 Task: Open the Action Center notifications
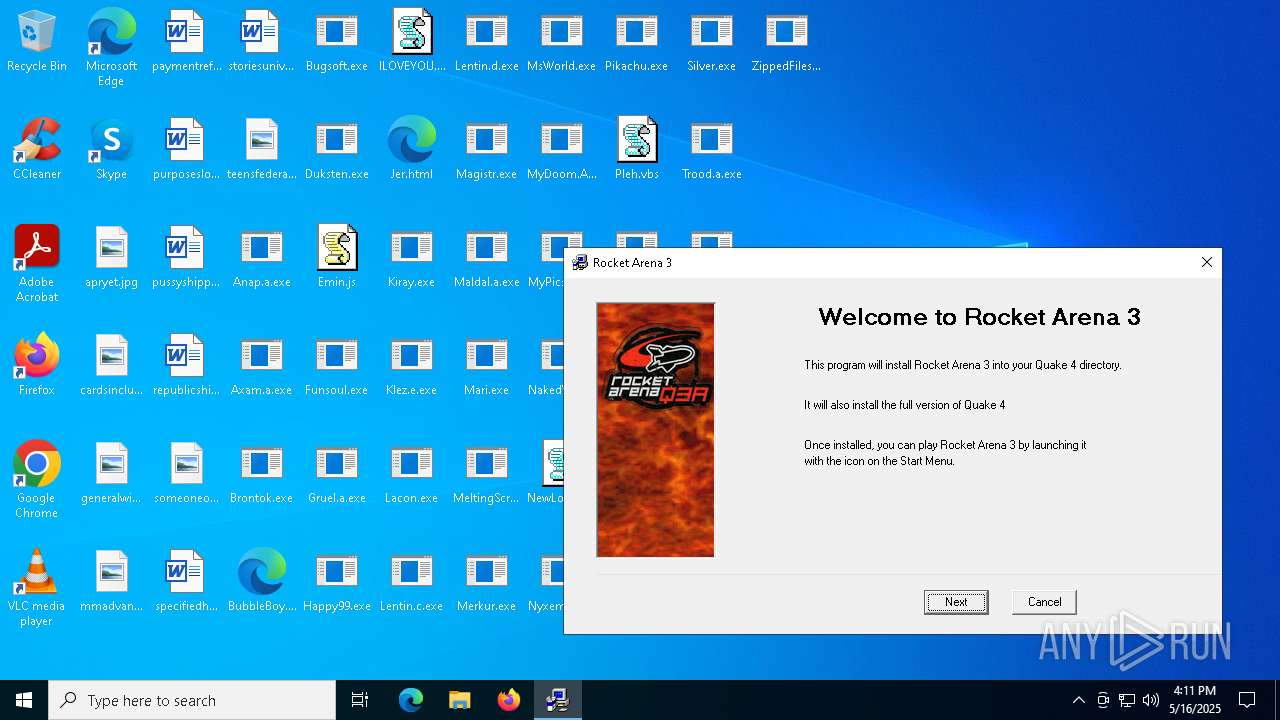click(1247, 700)
